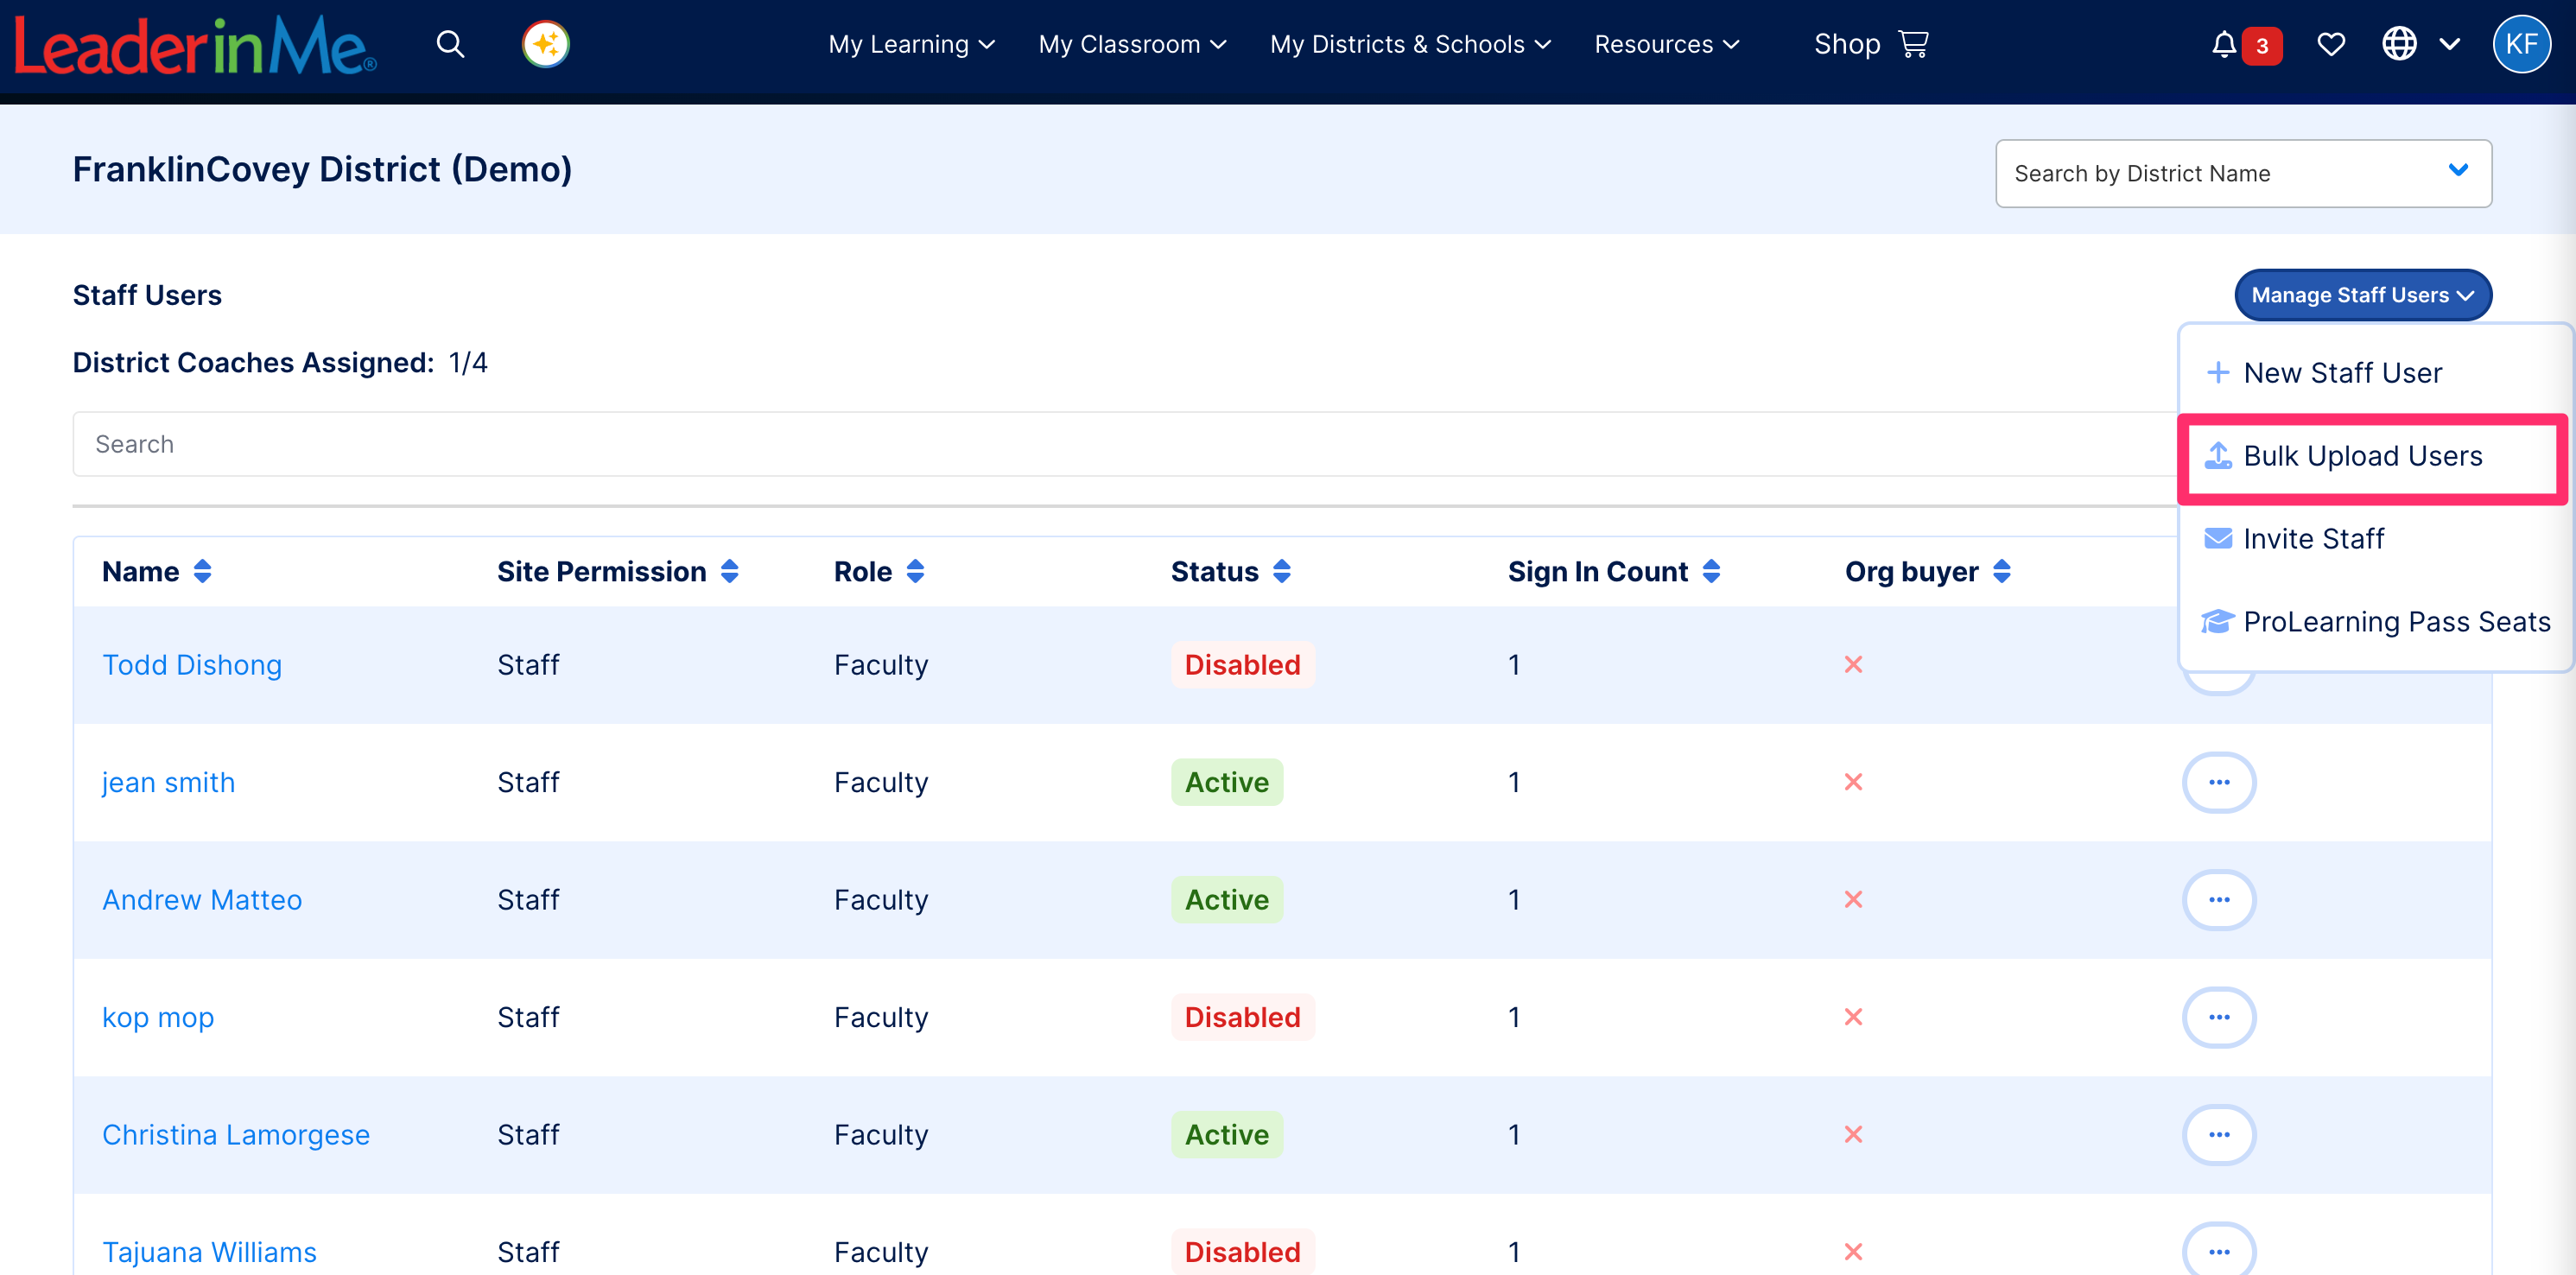Sort by Site Permission column arrows

tap(729, 571)
